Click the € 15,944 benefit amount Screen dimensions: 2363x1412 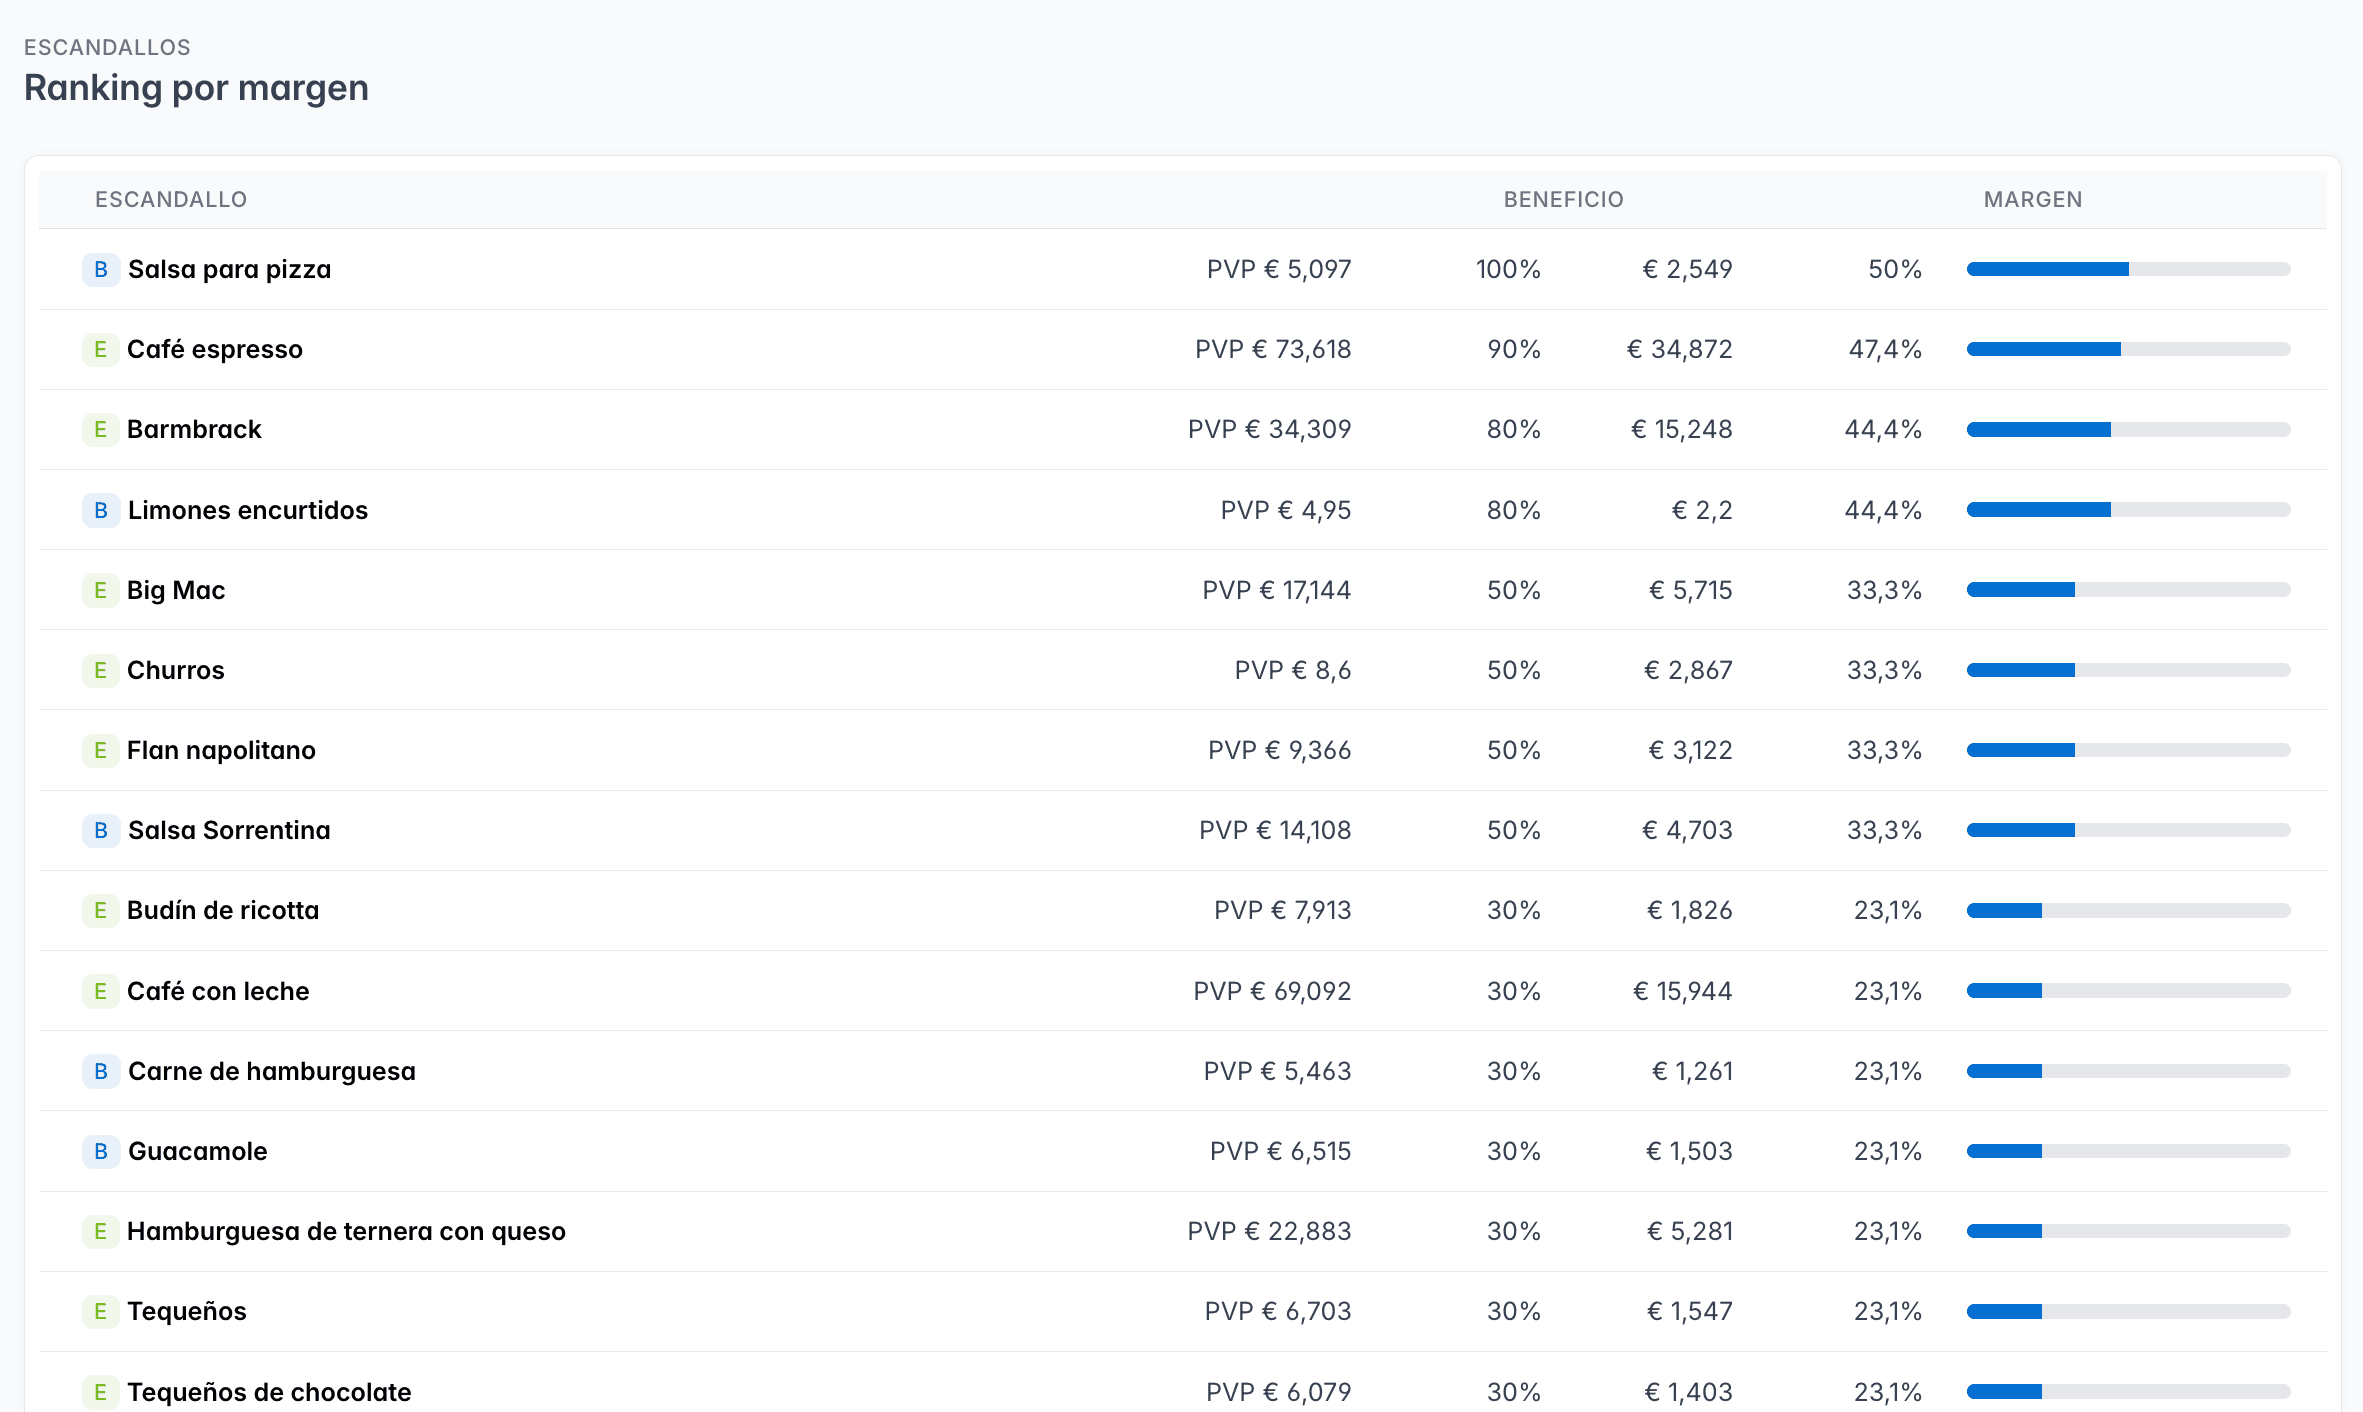(1683, 991)
